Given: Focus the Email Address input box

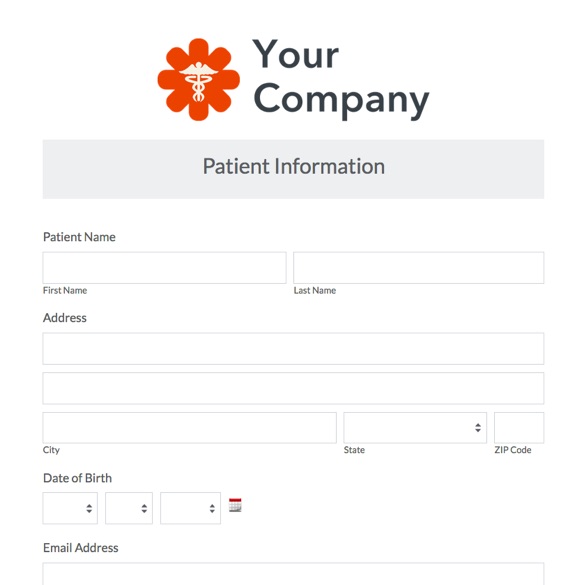Looking at the screenshot, I should (293, 574).
